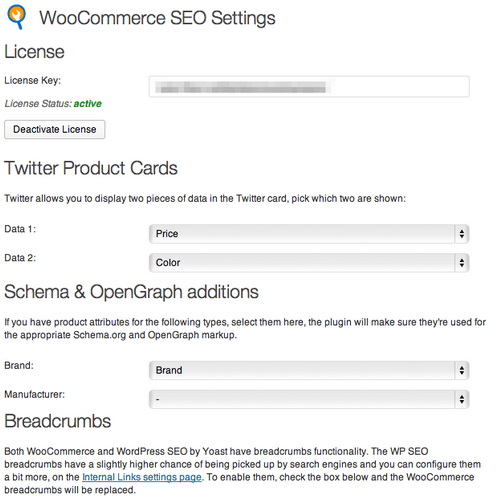Focus the License Key input field
The height and width of the screenshot is (503, 499).
[x=309, y=87]
